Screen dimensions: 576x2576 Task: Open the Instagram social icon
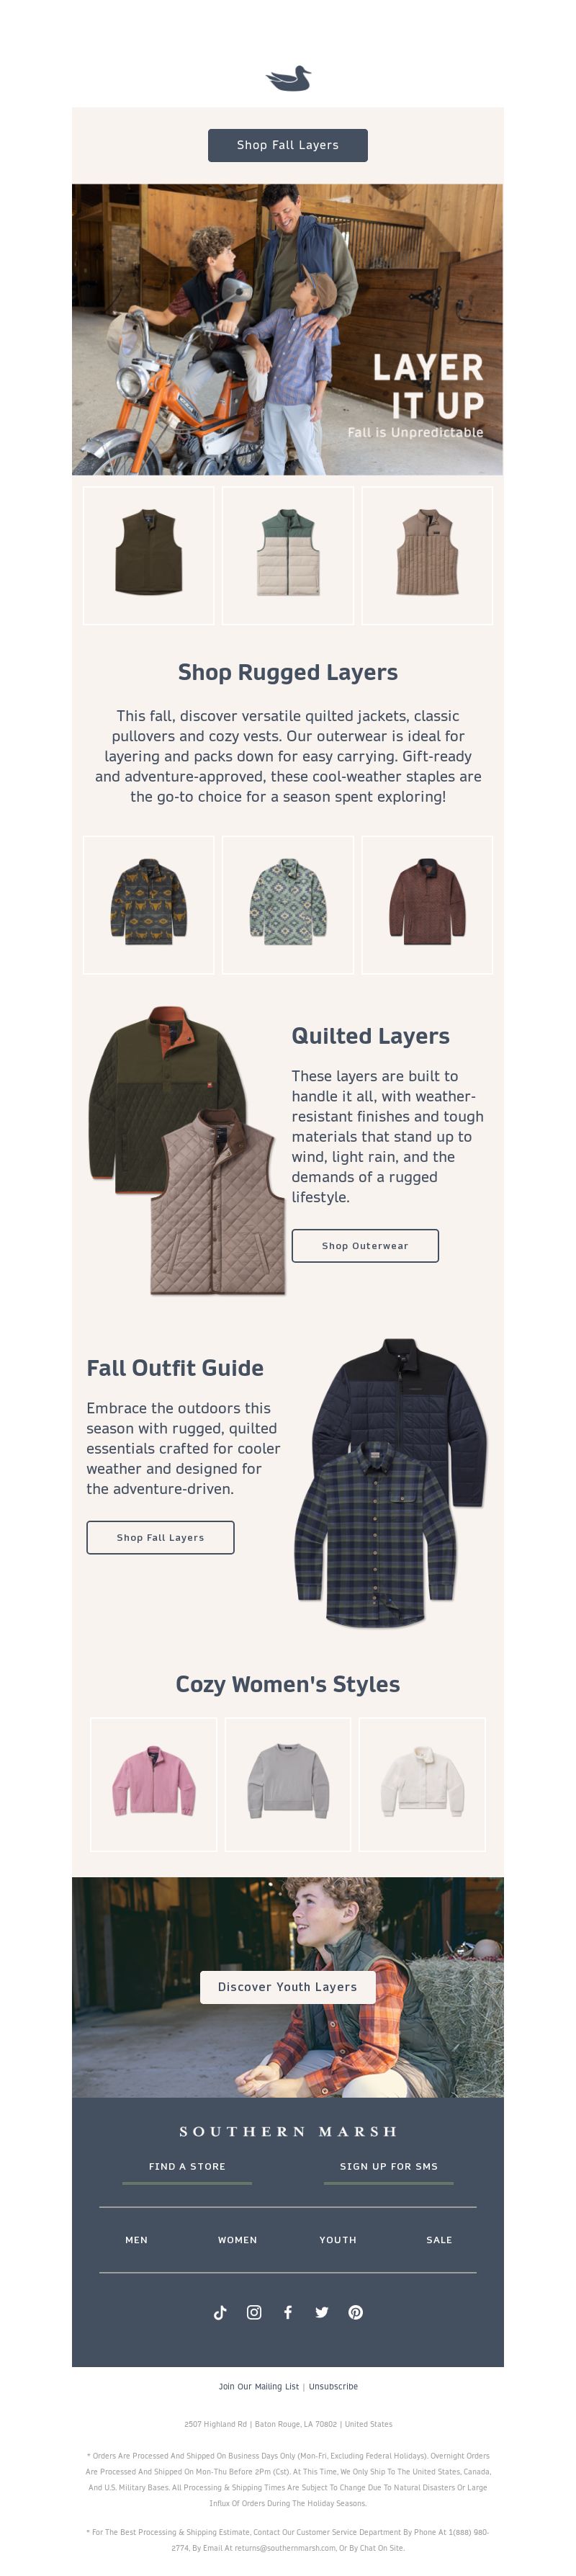[254, 2312]
